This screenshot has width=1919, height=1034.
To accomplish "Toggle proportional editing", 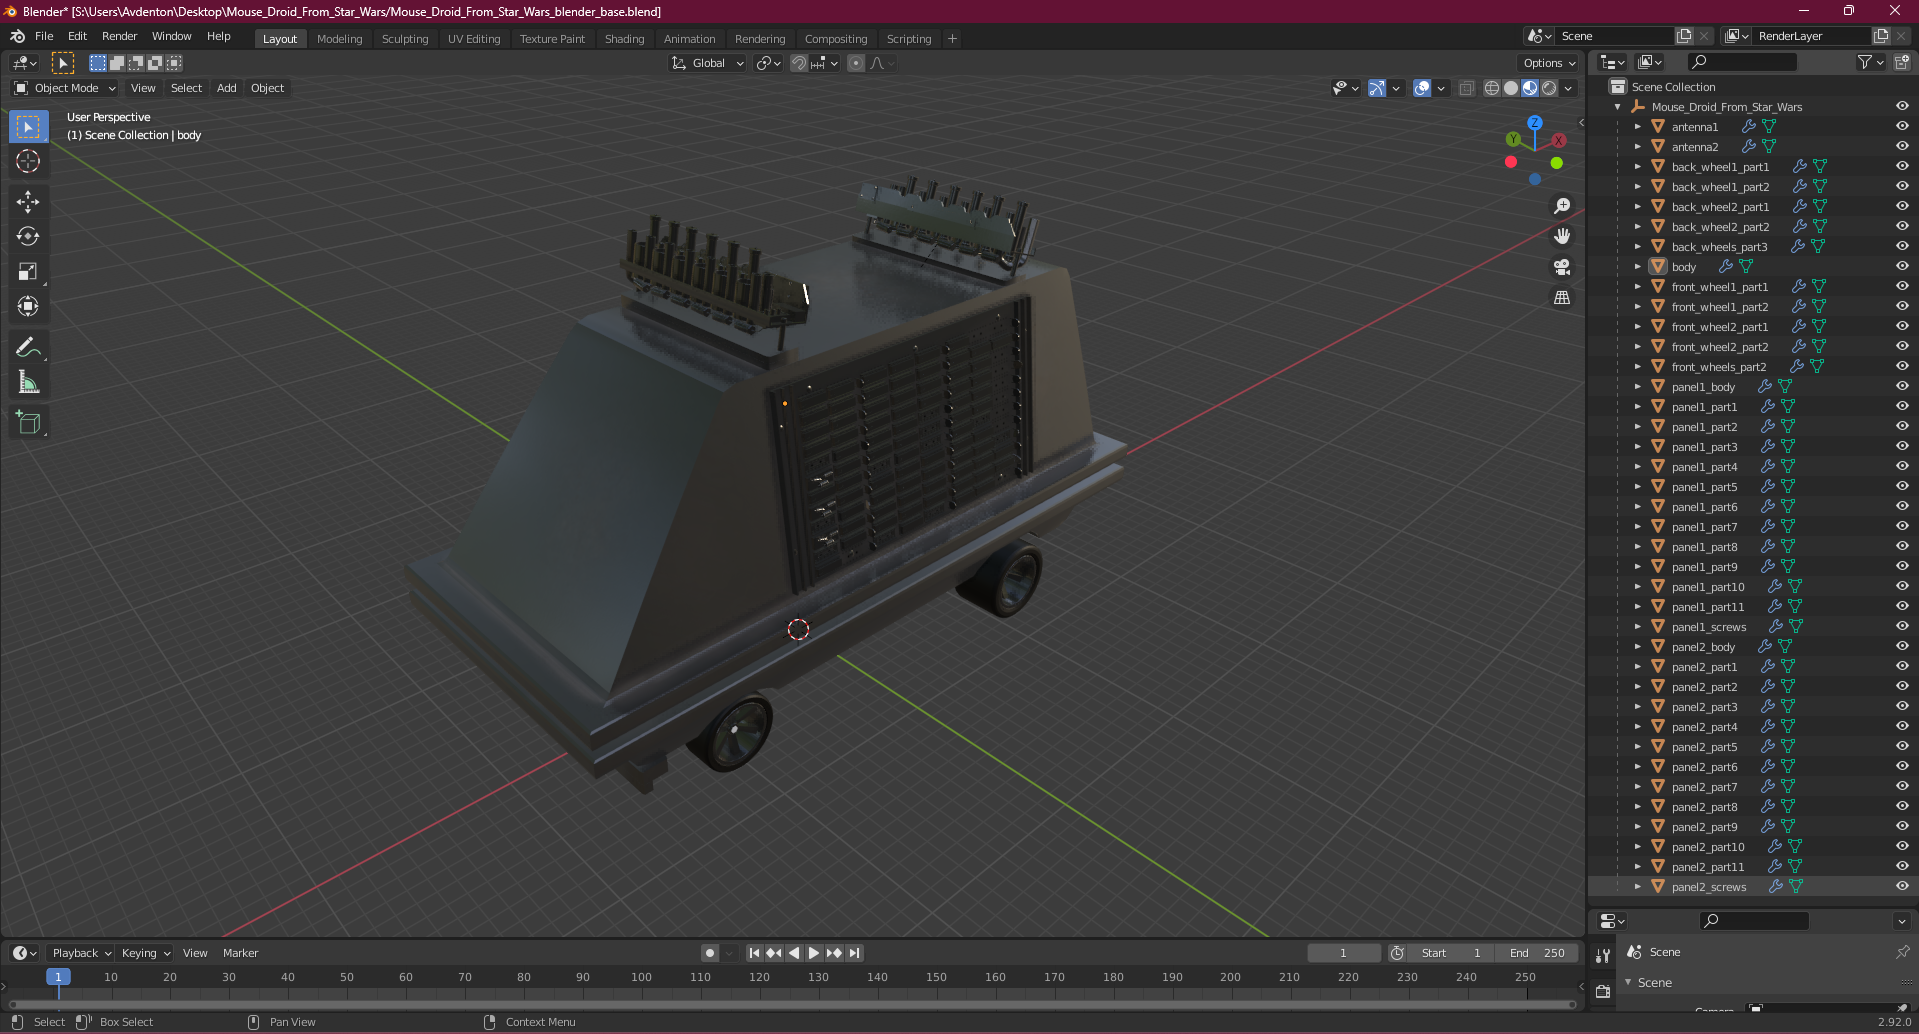I will click(x=856, y=63).
